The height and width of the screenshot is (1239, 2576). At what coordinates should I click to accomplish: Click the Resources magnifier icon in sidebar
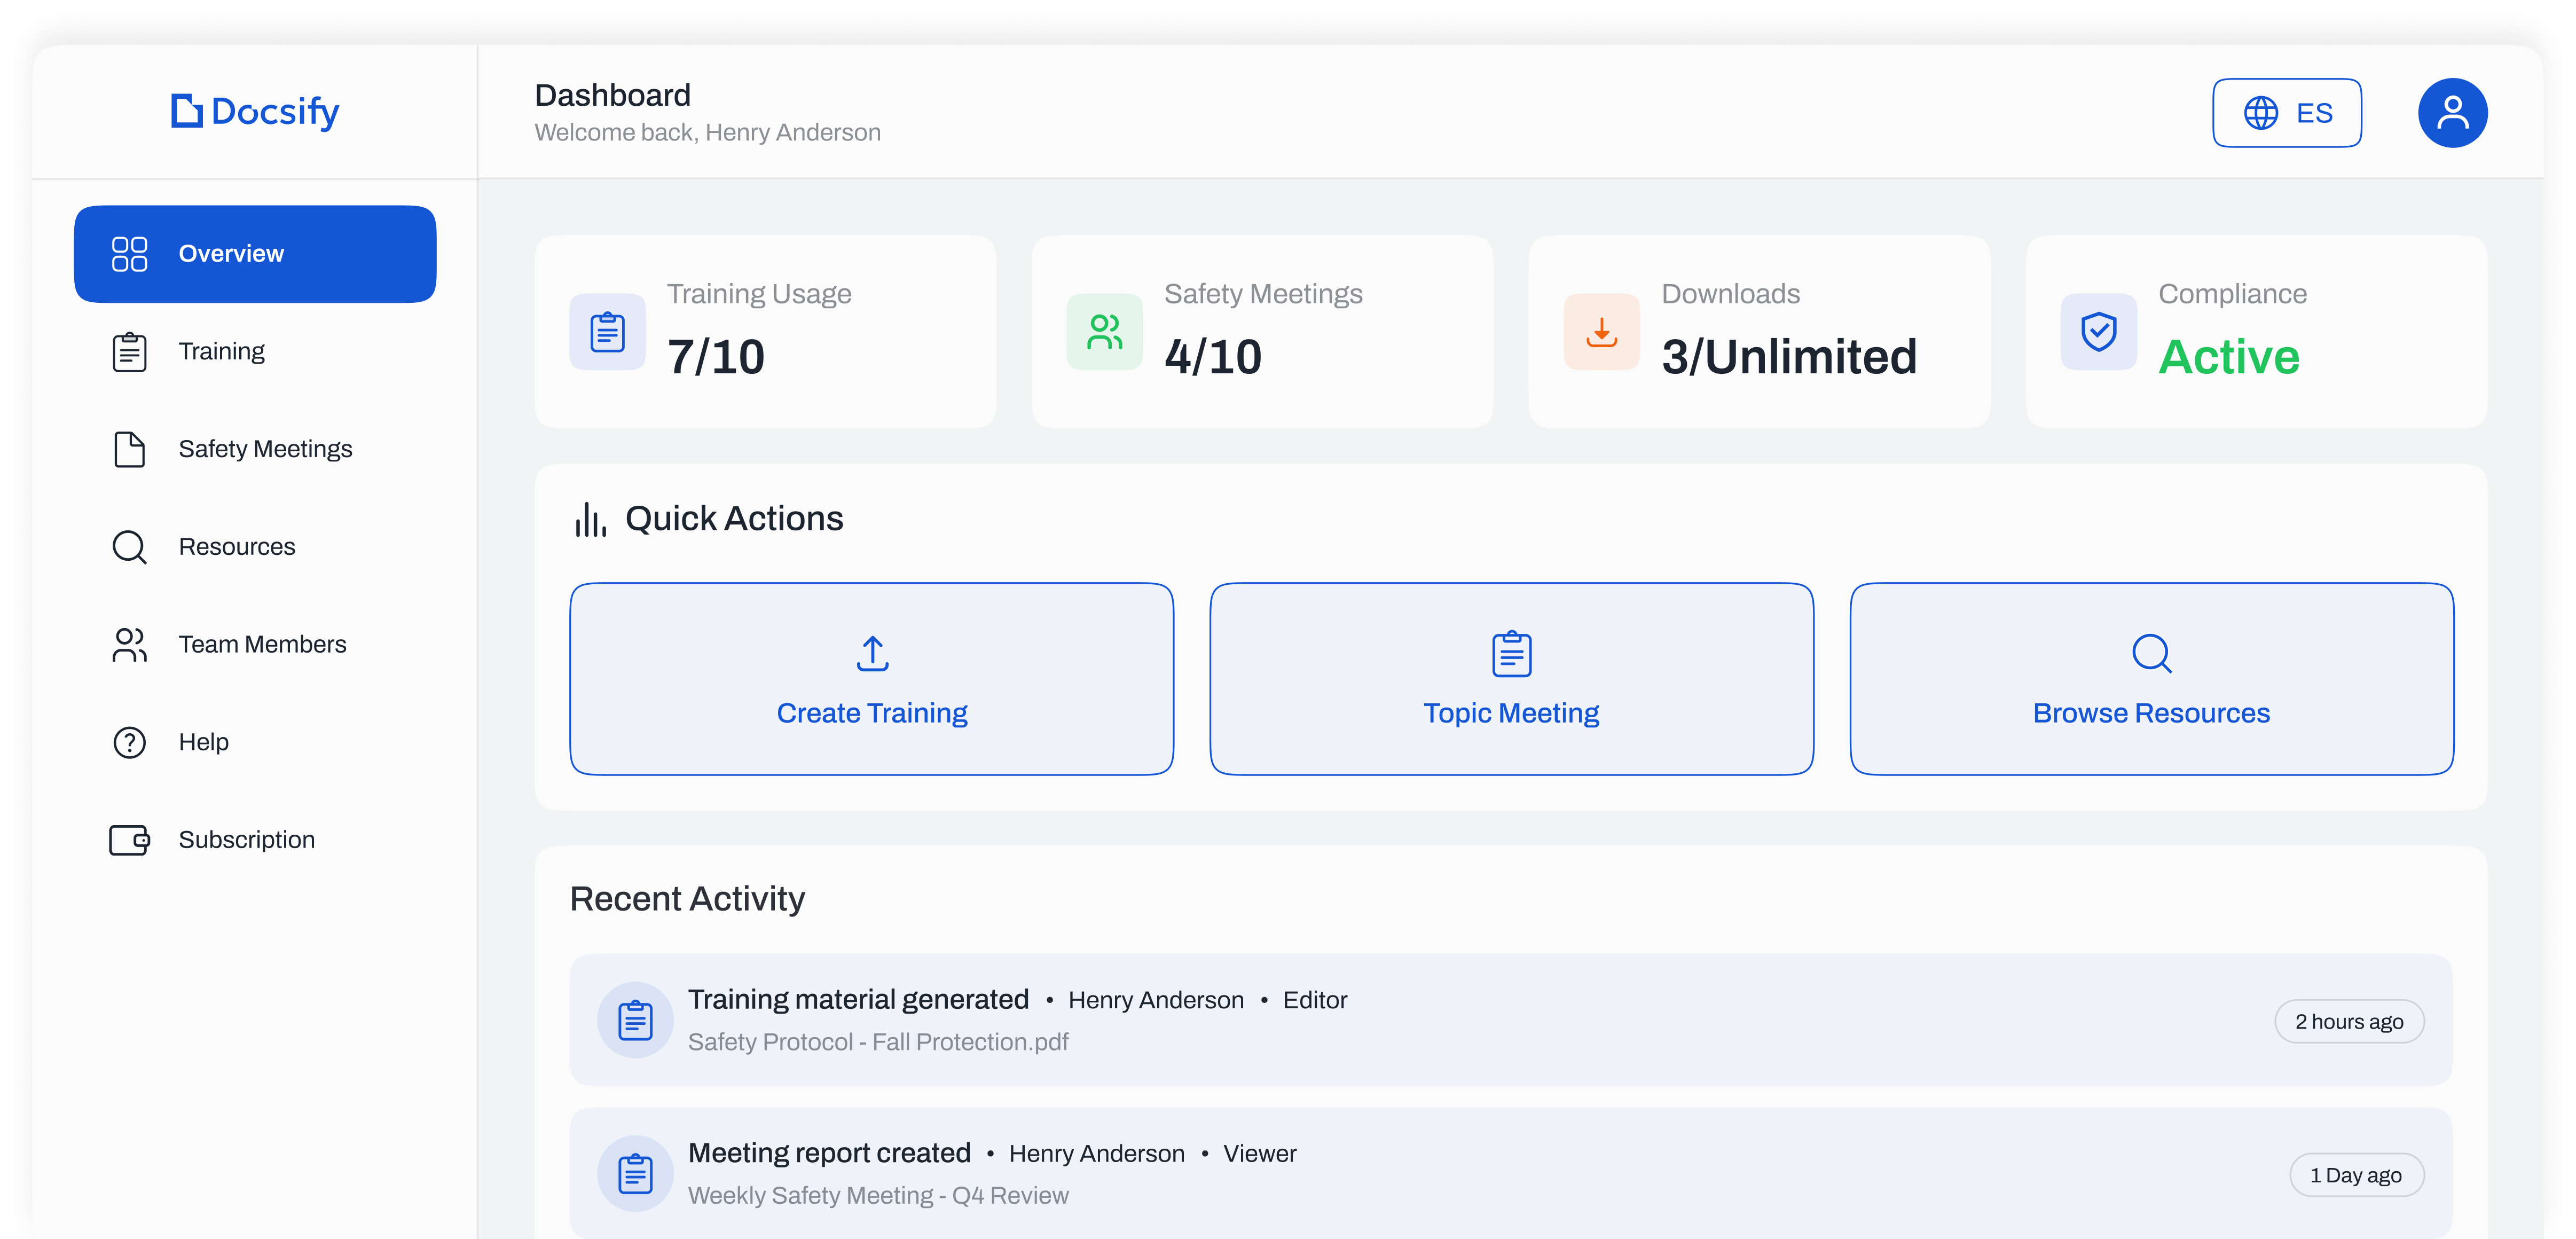click(x=129, y=546)
